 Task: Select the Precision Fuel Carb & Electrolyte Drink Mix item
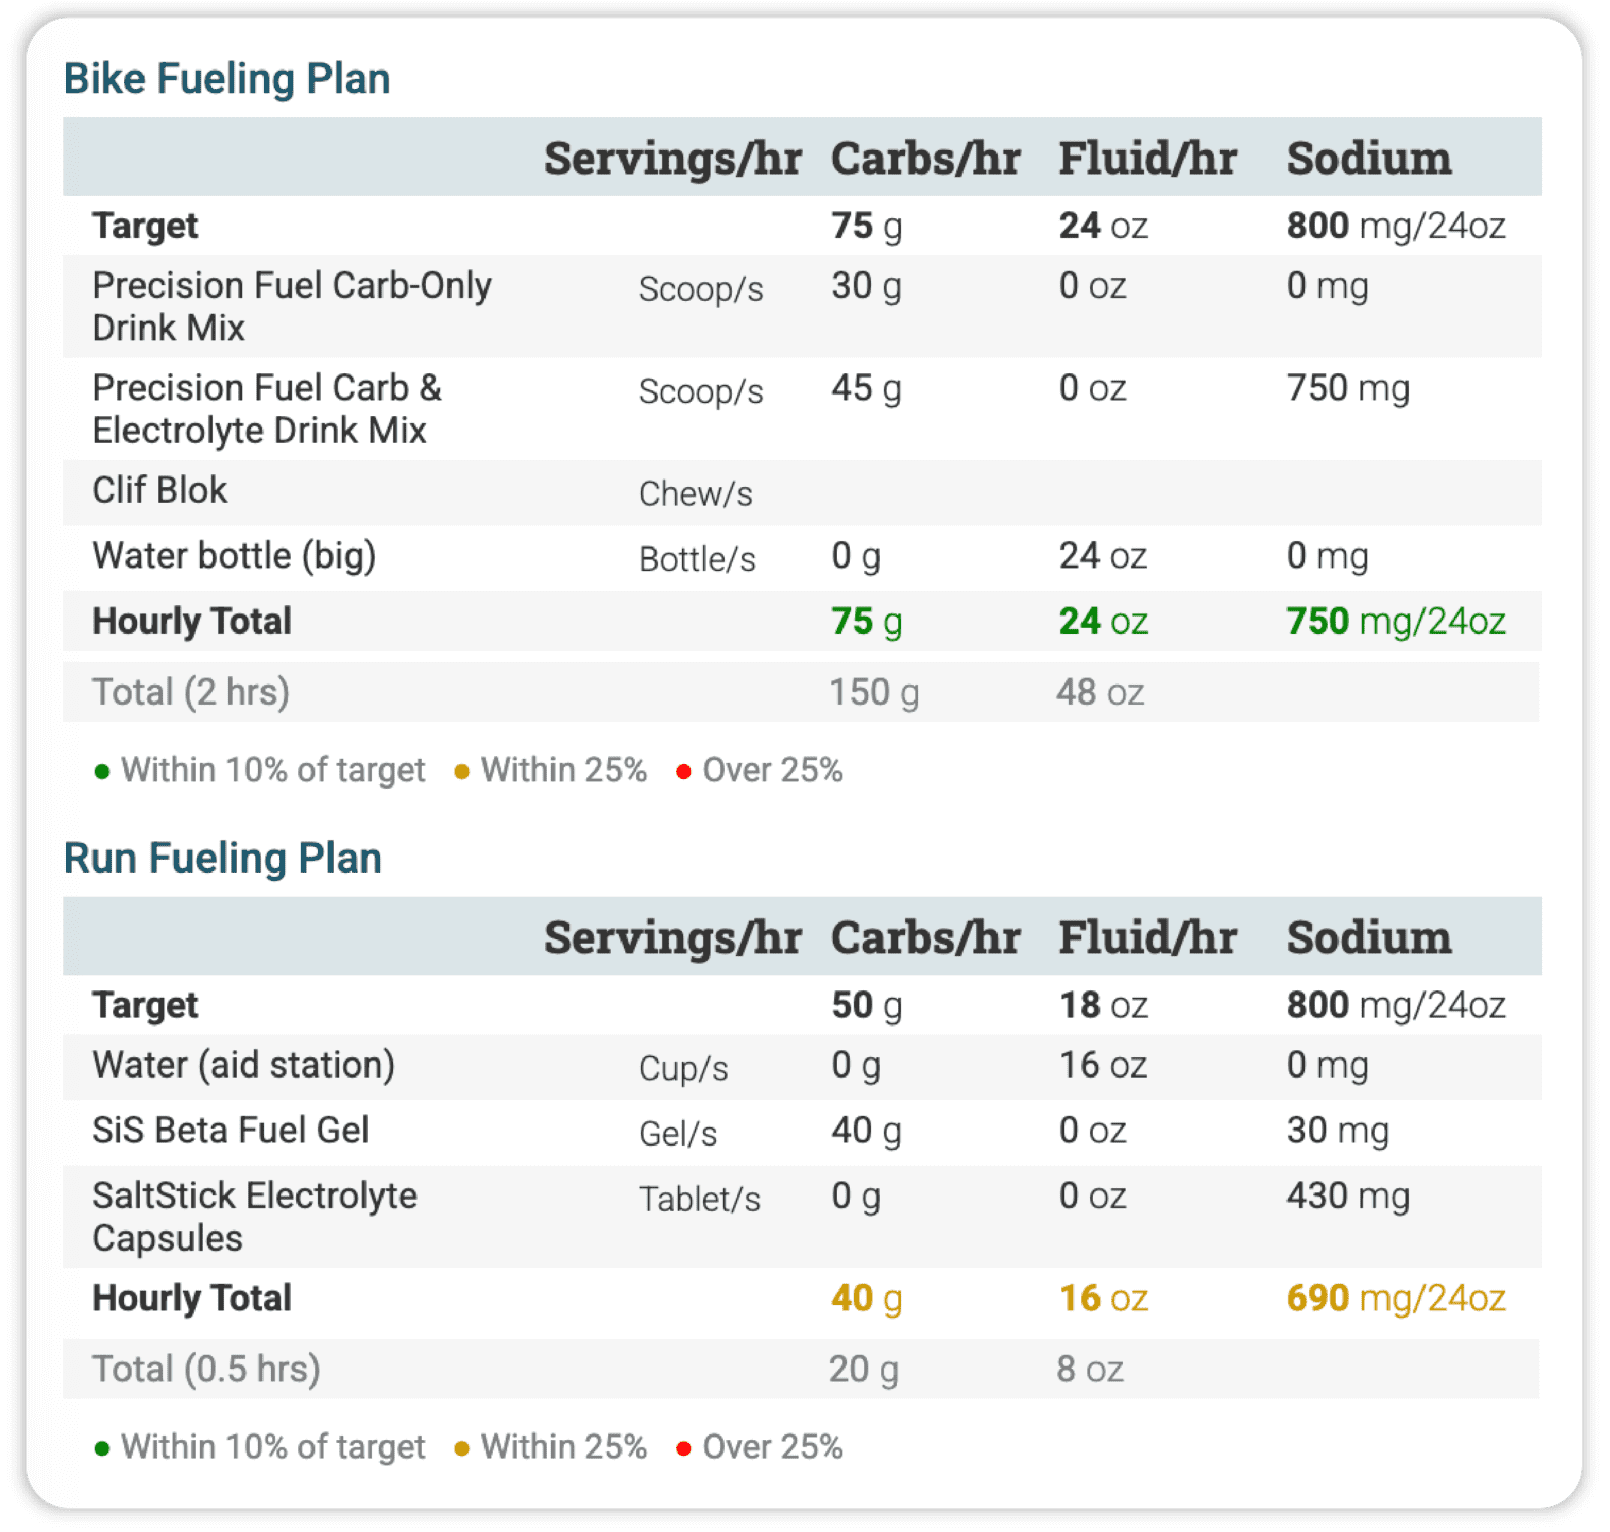point(267,408)
